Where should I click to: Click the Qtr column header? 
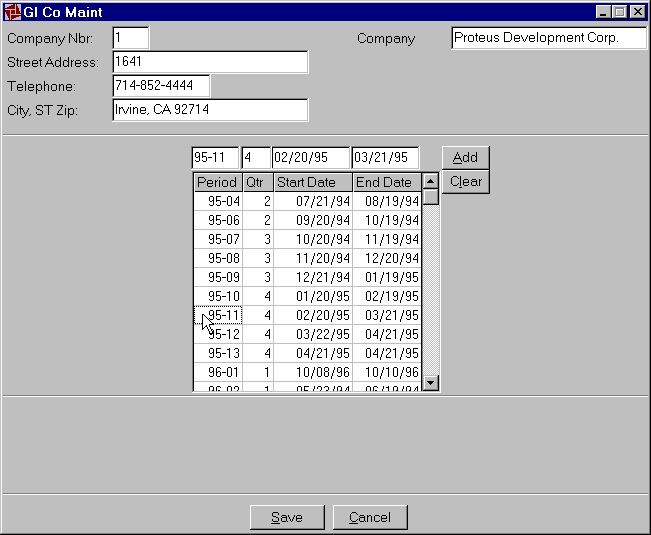[x=258, y=183]
